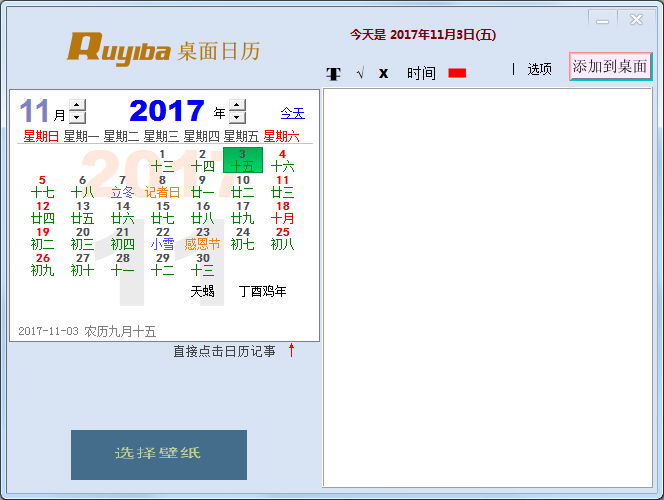
Task: Click the 选择壁纸 wallpaper button
Action: pos(158,454)
